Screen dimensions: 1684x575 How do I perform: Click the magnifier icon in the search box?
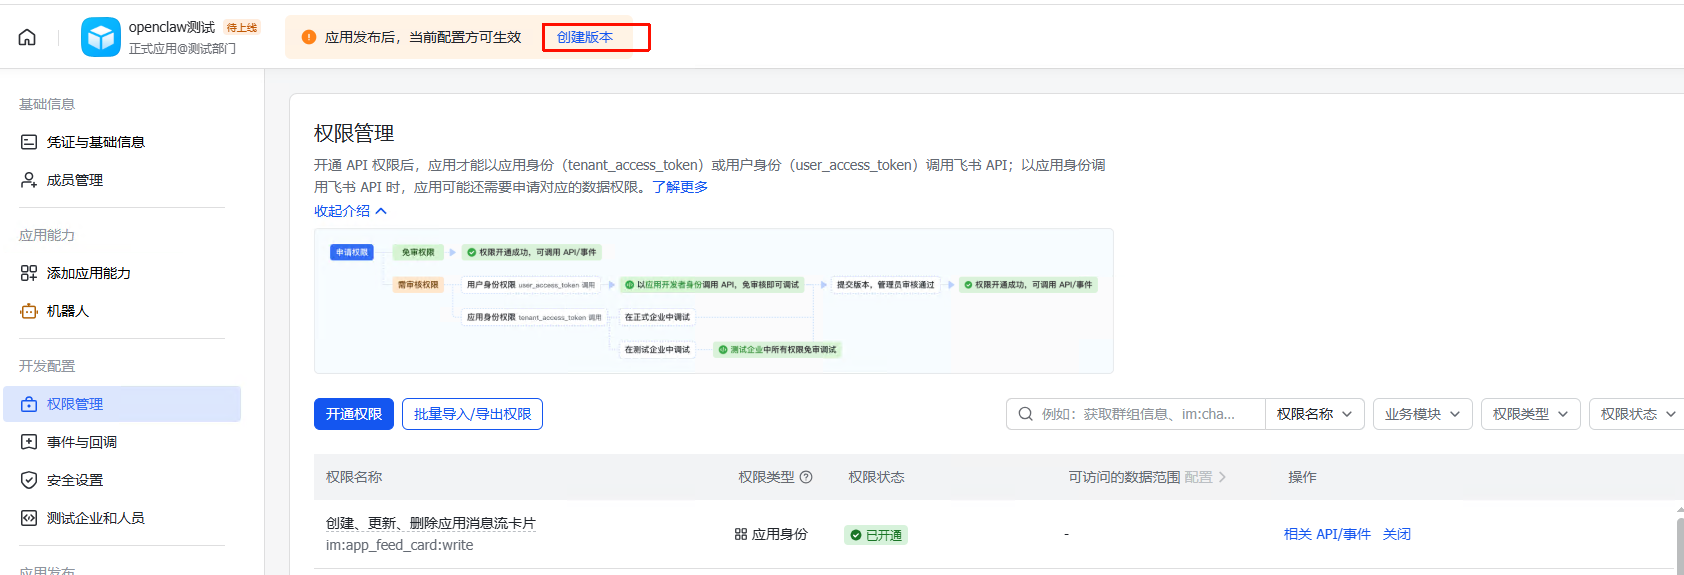click(x=1025, y=414)
